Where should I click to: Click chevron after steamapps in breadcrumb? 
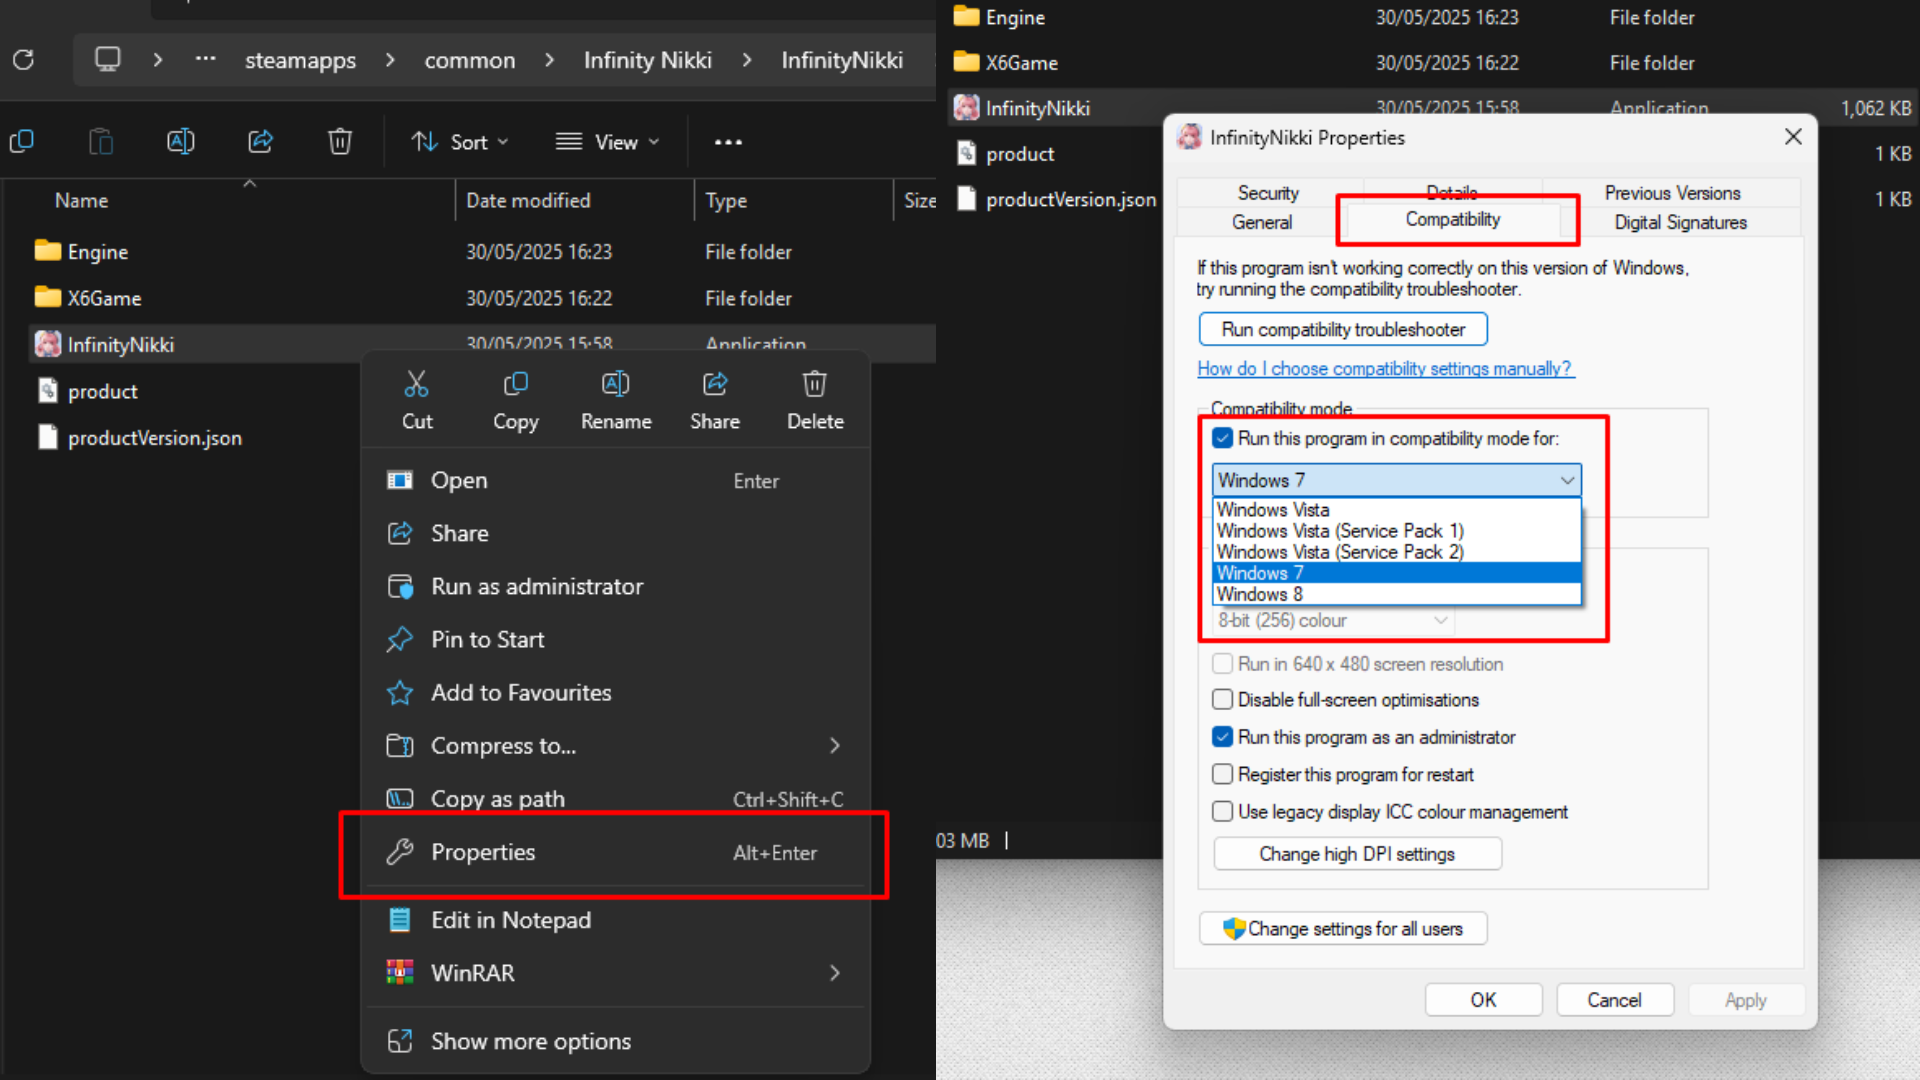(x=390, y=60)
